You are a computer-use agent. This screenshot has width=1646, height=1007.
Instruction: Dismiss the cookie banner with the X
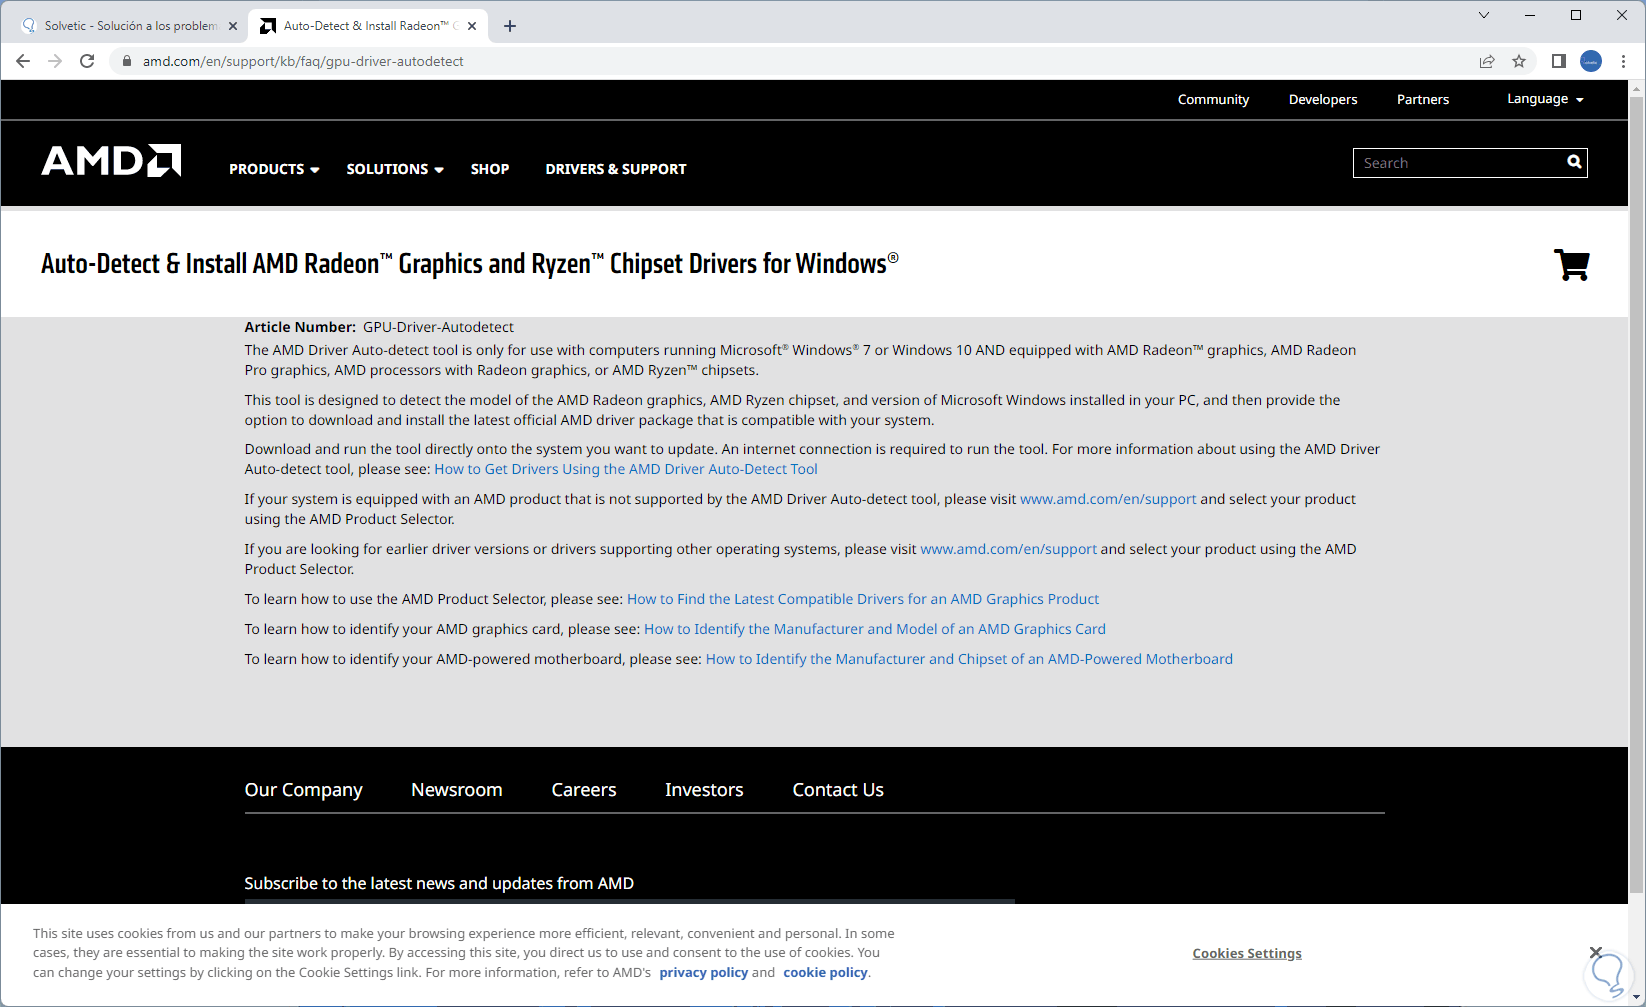[1595, 952]
